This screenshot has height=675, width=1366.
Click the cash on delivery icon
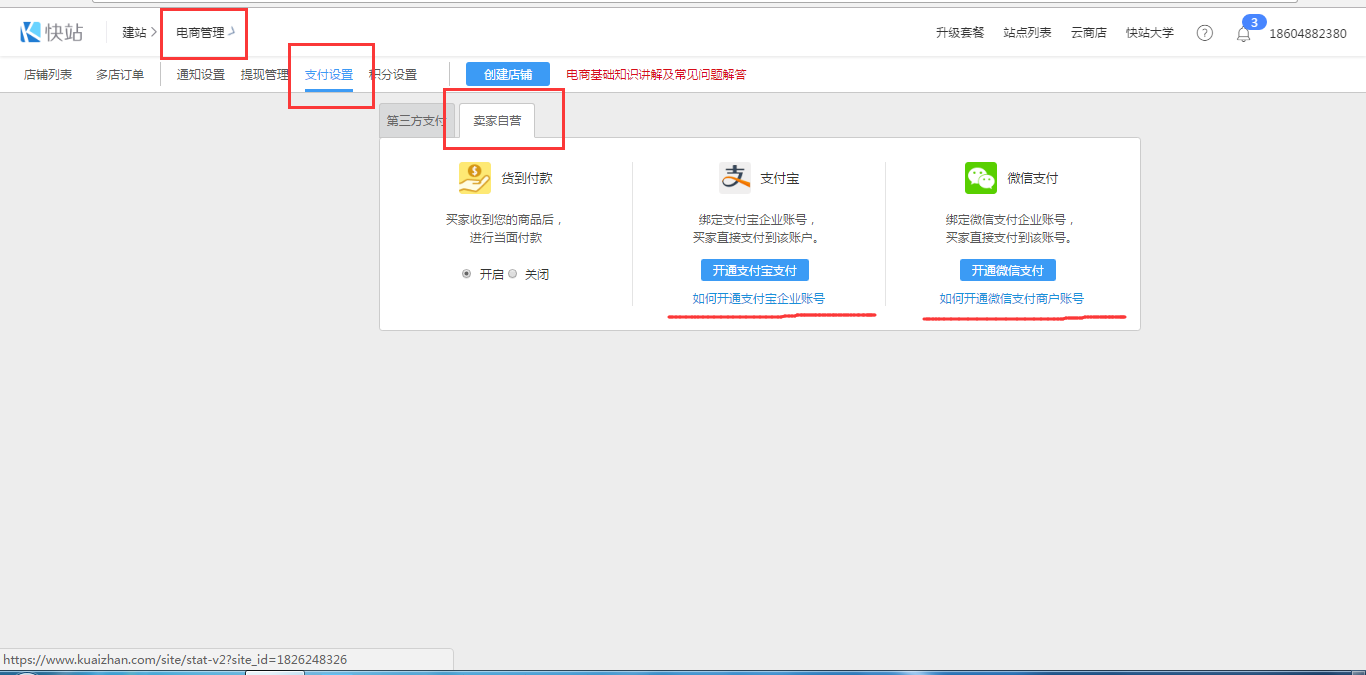click(475, 178)
